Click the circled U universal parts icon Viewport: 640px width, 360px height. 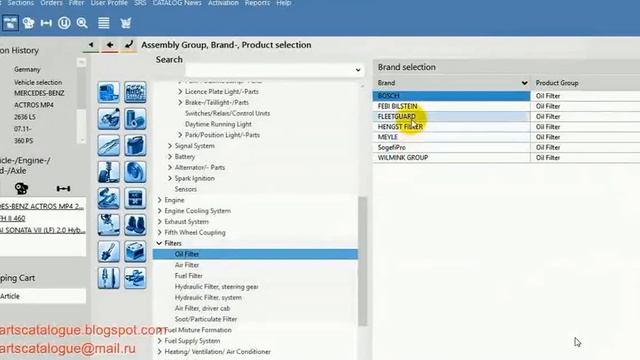pos(64,23)
